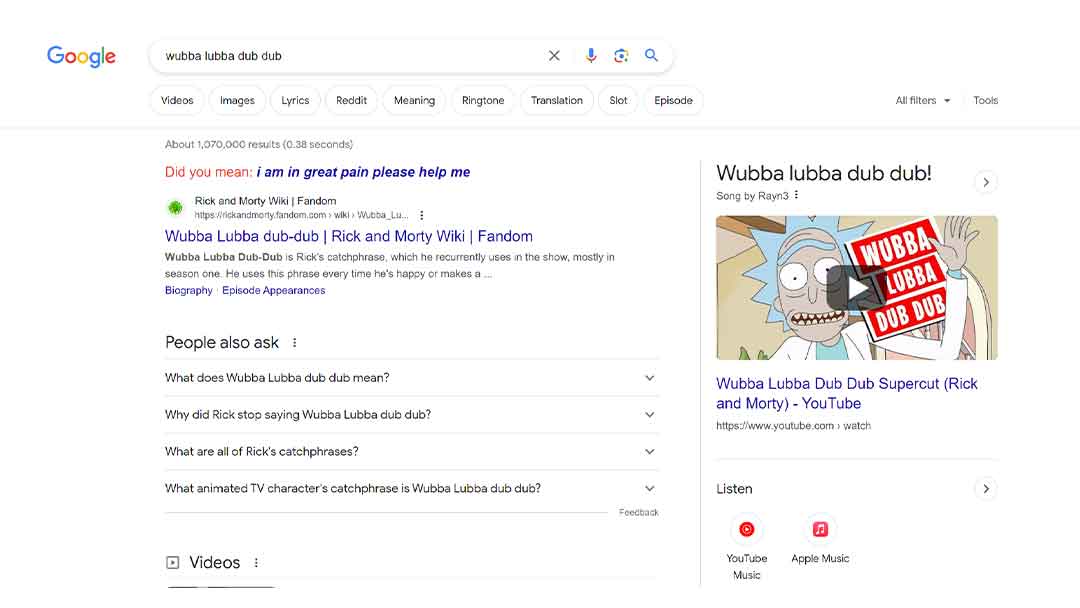Select the Videos filter chip
Screen dimensions: 1080x608
coord(177,101)
